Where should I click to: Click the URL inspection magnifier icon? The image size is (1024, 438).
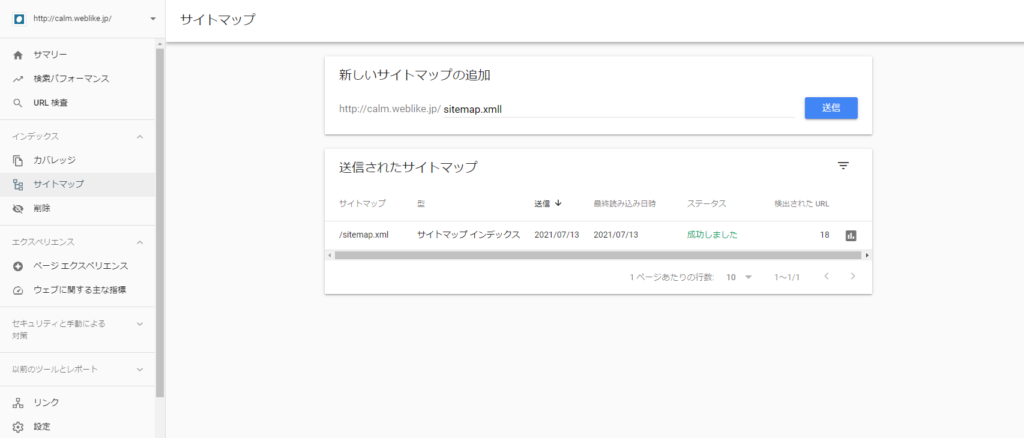pyautogui.click(x=17, y=102)
